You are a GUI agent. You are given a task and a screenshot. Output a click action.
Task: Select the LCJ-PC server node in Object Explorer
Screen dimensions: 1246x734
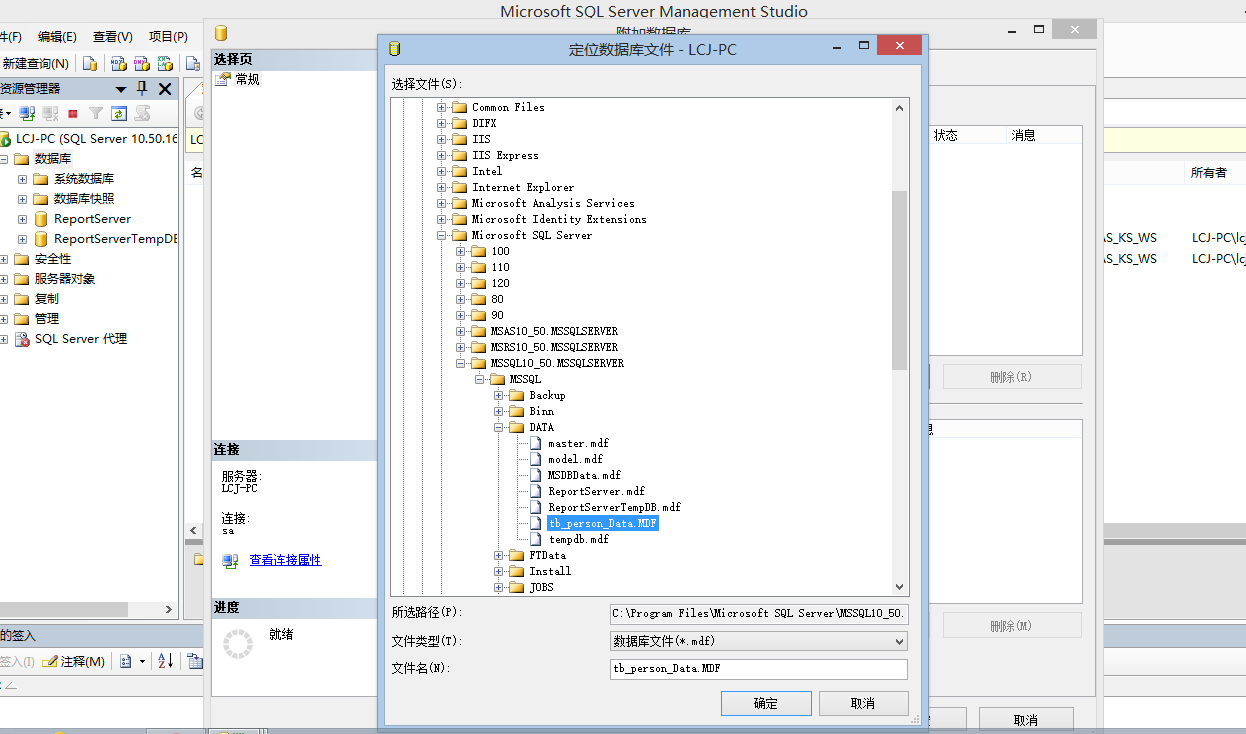[x=96, y=139]
